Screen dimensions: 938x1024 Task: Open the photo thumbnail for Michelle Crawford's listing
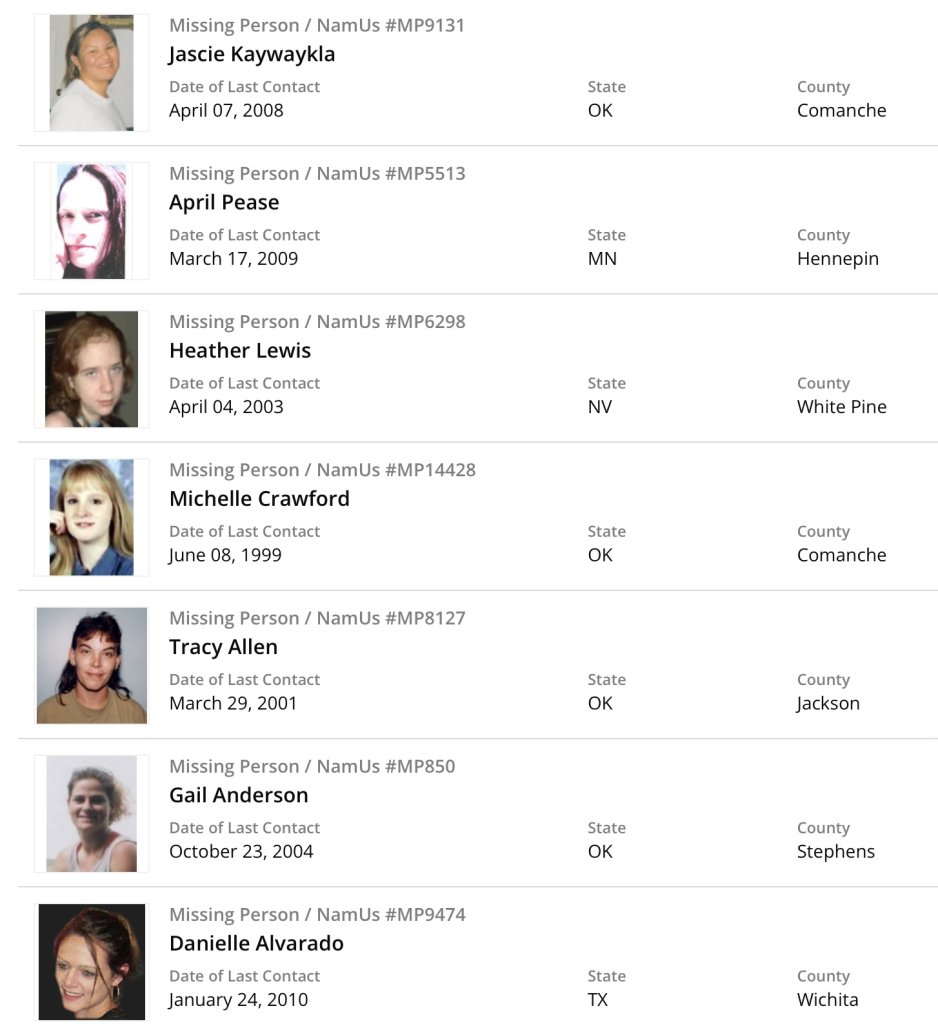[x=91, y=517]
